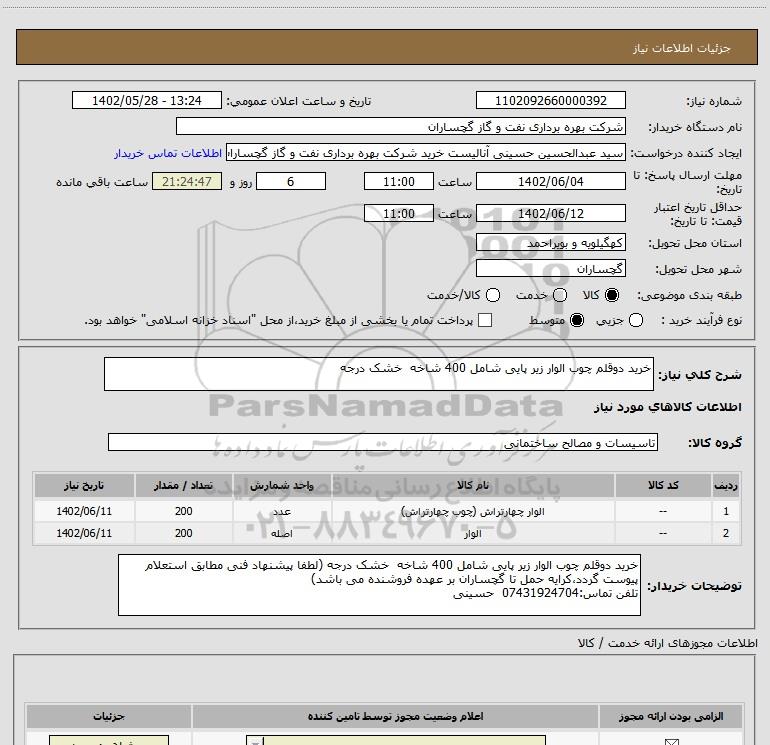Click the unit cell اصله in row 2
The width and height of the screenshot is (770, 745).
pos(282,533)
